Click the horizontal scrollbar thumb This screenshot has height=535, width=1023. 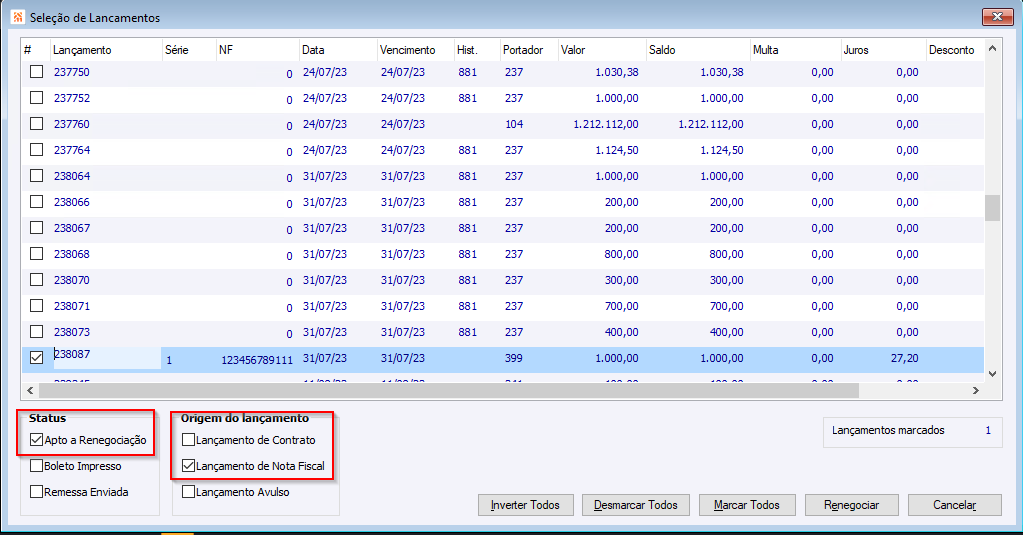449,390
